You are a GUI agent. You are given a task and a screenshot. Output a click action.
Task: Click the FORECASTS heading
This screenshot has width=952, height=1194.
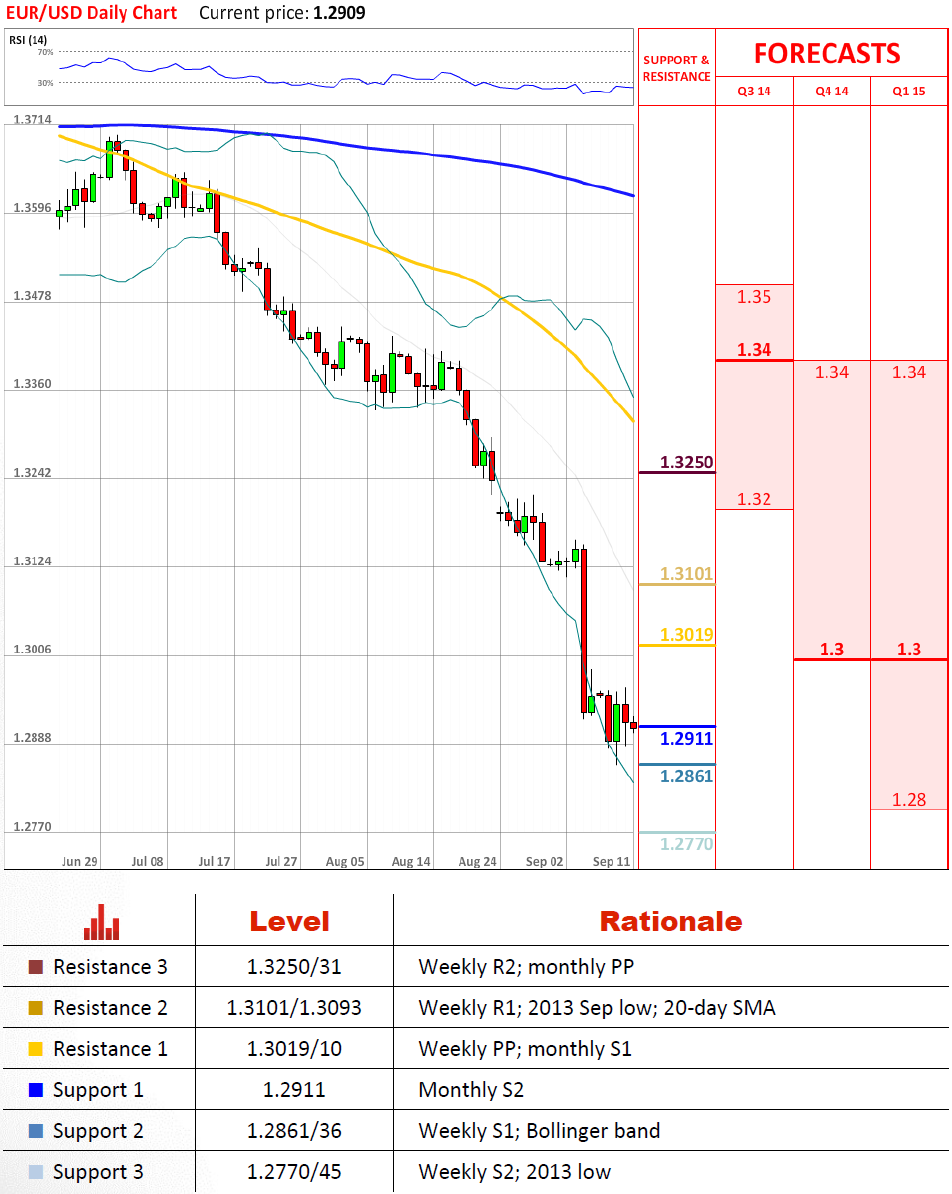pos(827,53)
